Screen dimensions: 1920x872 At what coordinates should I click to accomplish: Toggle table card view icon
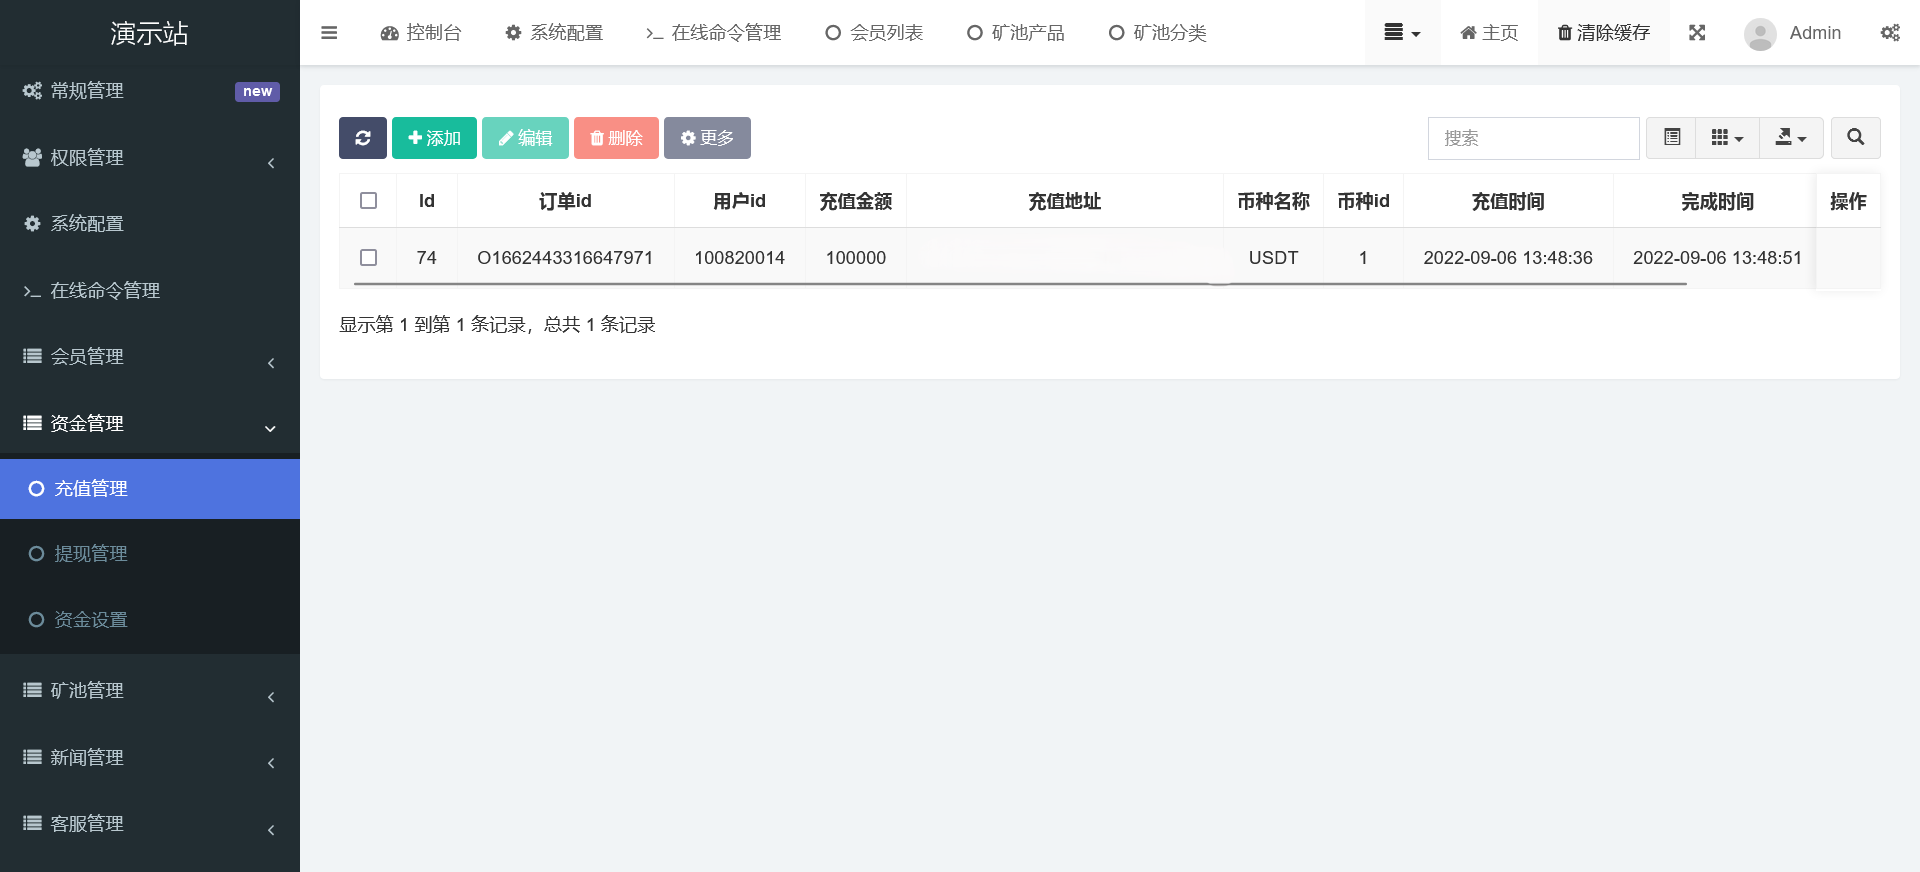(1671, 138)
